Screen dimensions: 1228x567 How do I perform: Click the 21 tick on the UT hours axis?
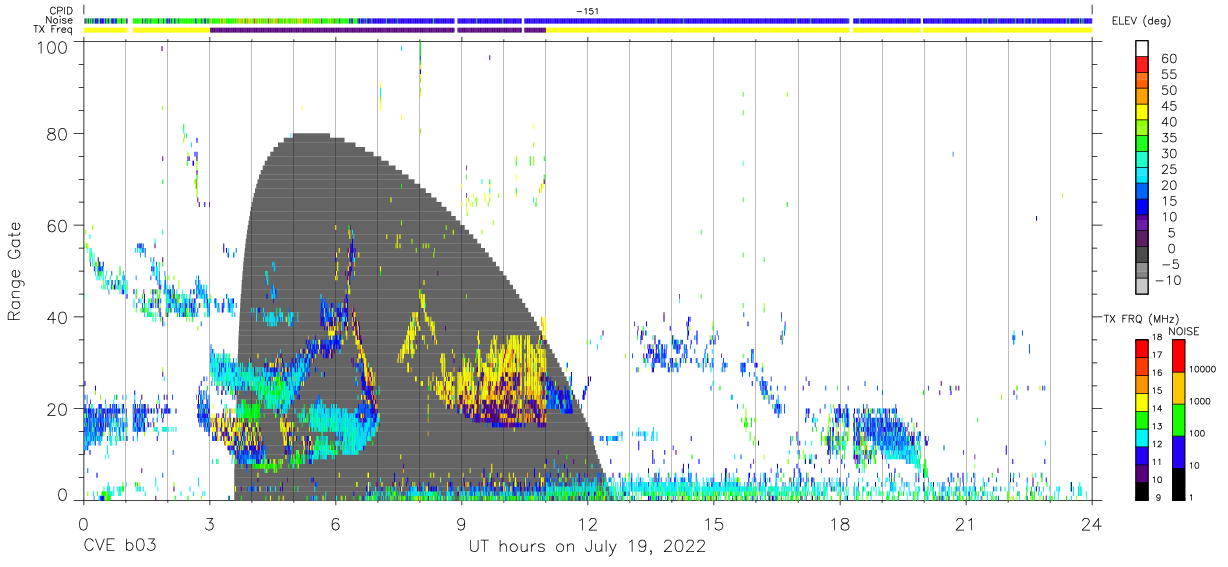coord(965,524)
